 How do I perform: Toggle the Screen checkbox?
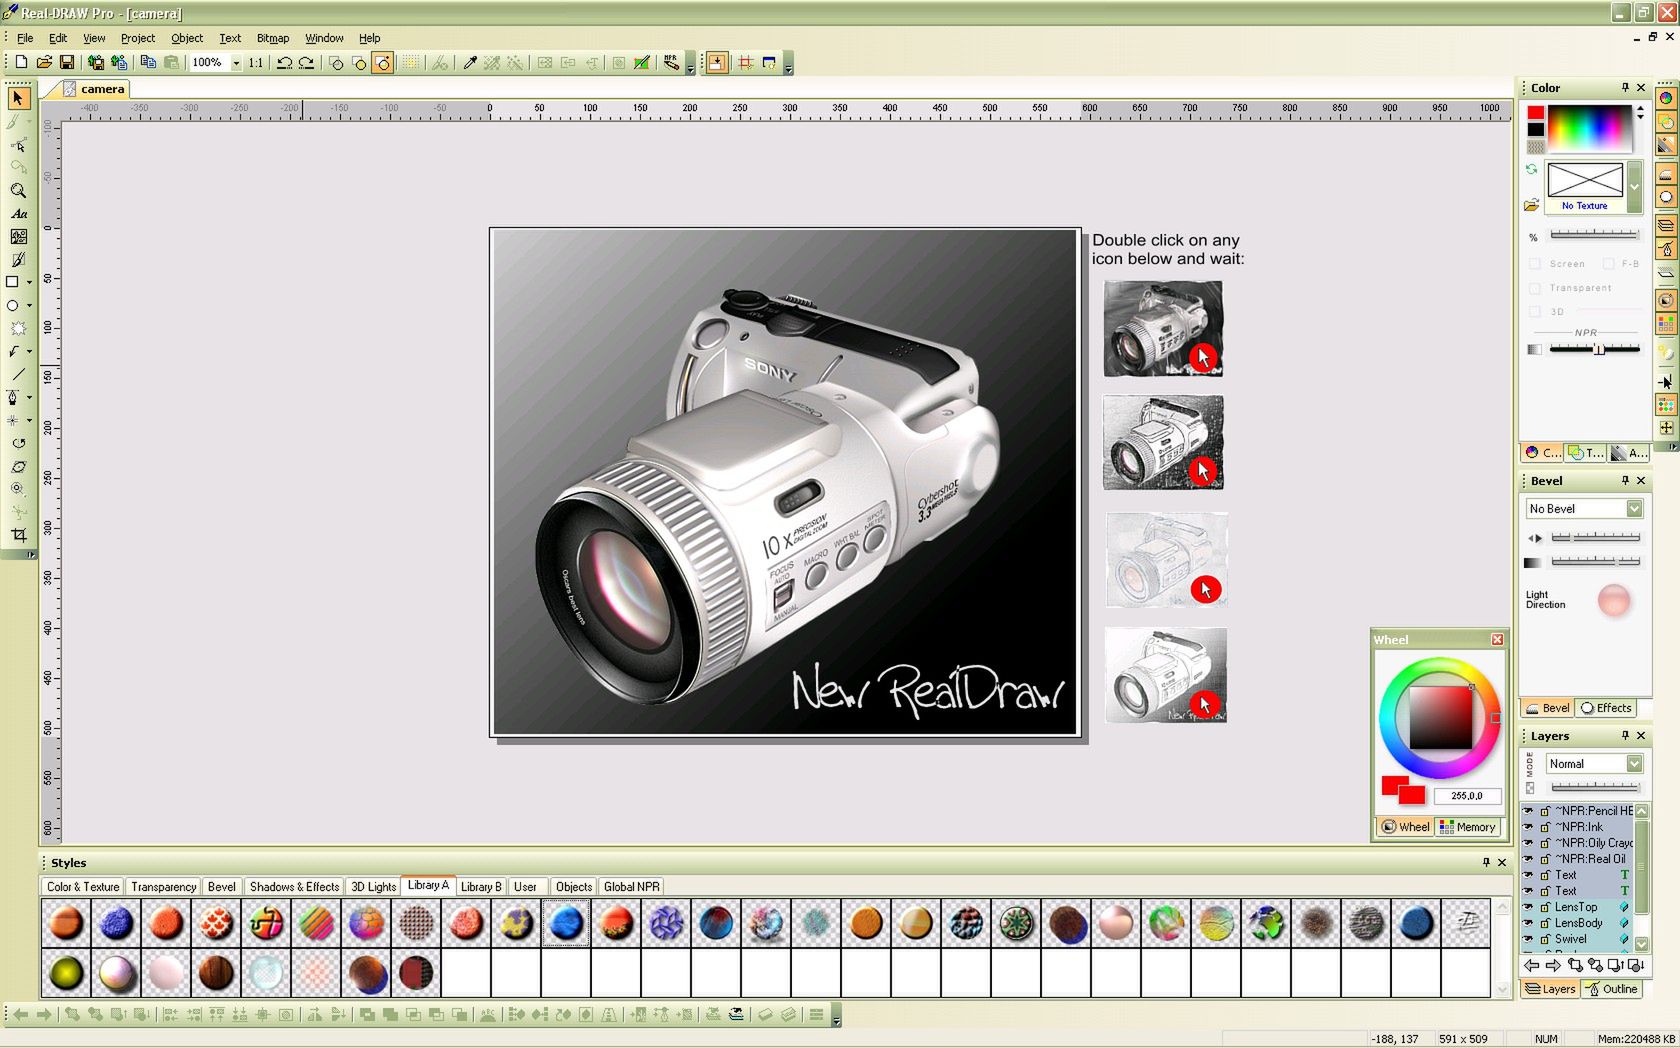[x=1535, y=263]
